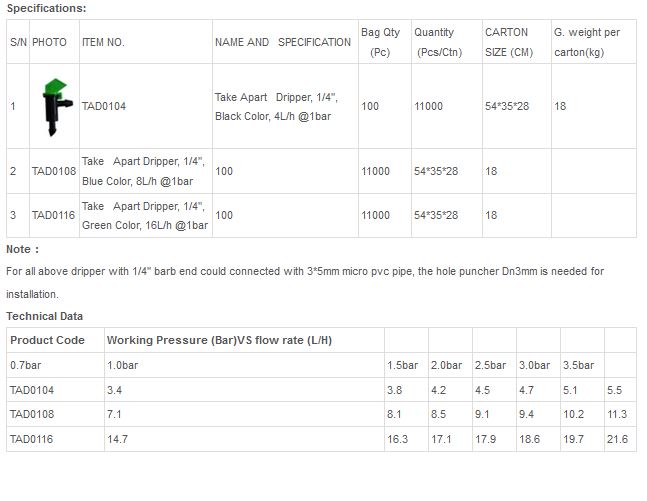The image size is (647, 501).
Task: Click the PHOTO column header
Action: click(x=50, y=43)
